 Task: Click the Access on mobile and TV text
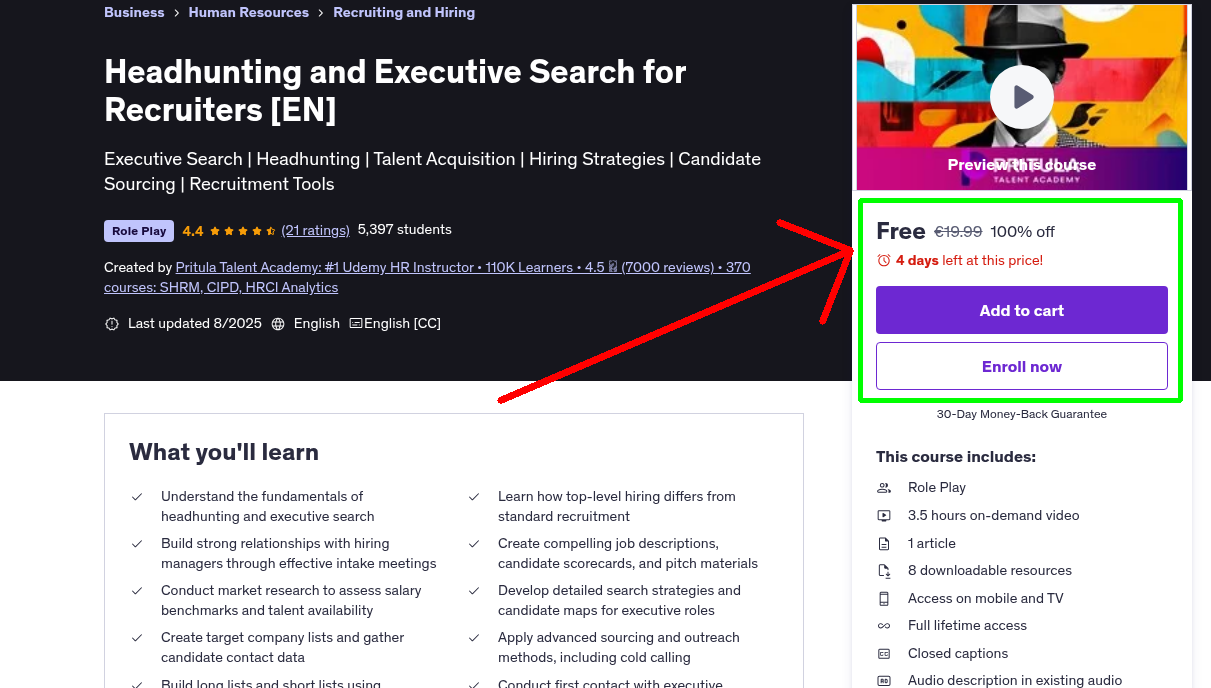(x=986, y=599)
